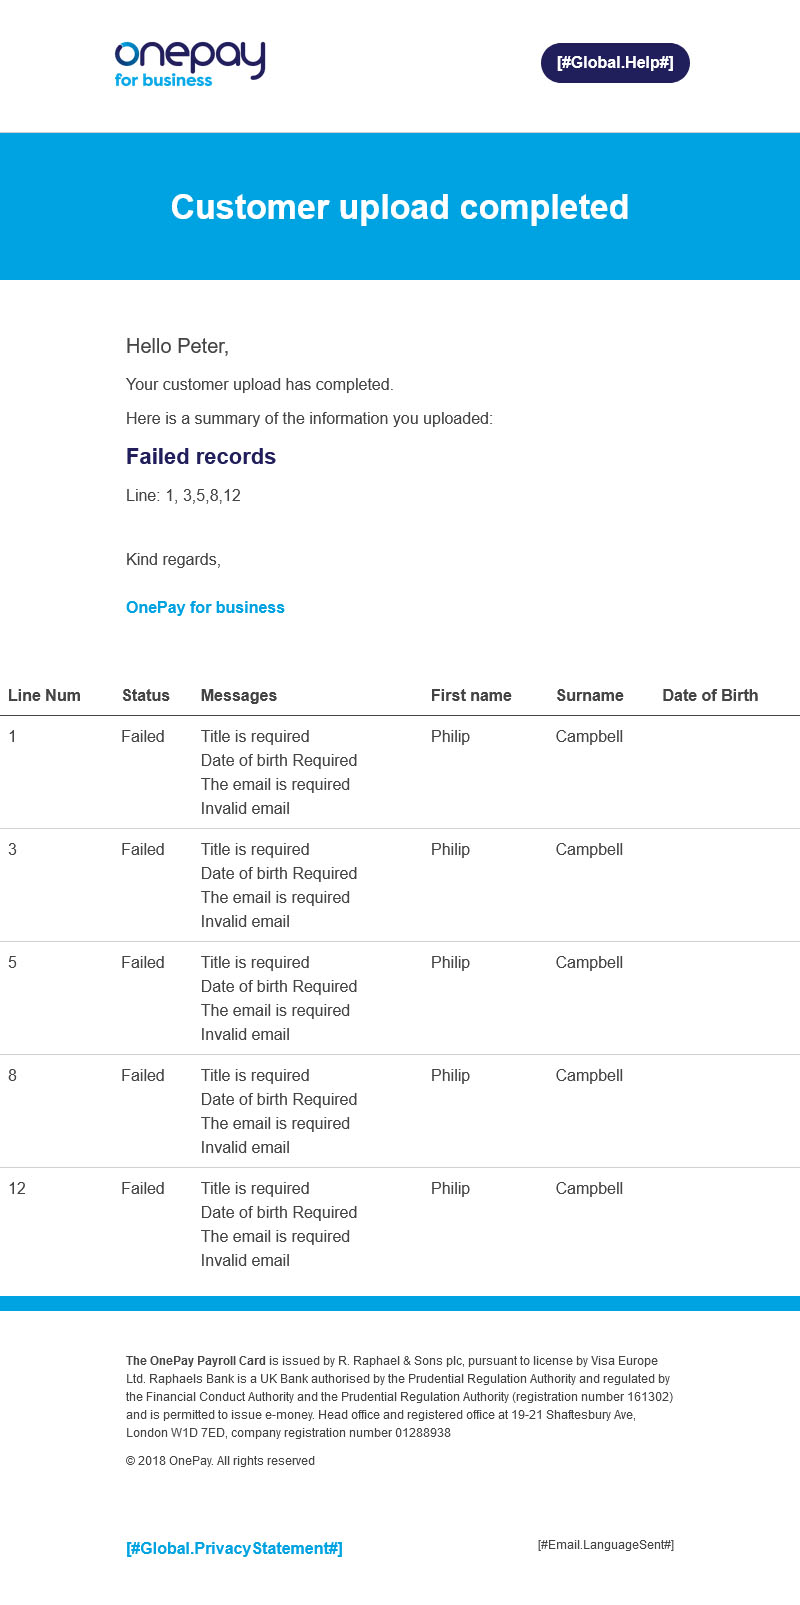
Task: Click the Philip first name in row 12
Action: click(450, 1188)
